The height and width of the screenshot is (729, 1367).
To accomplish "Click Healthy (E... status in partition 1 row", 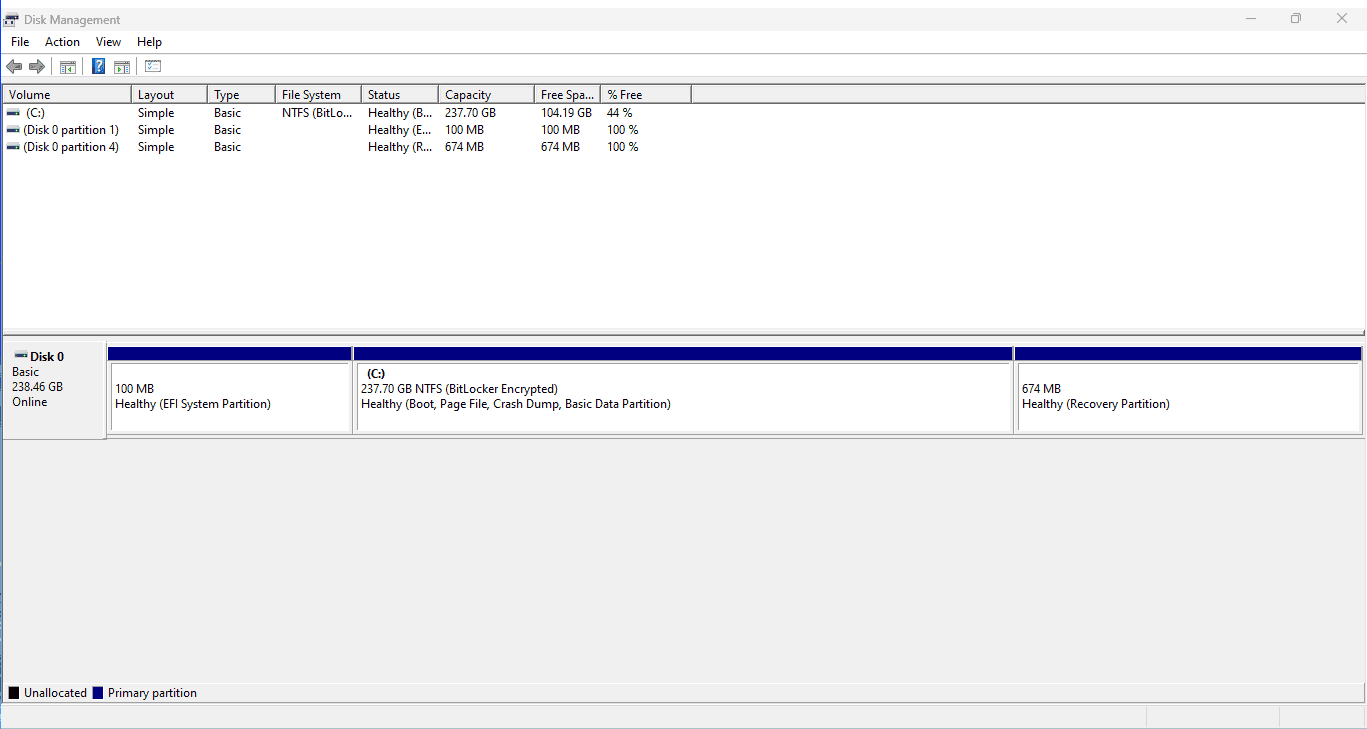I will (x=400, y=130).
